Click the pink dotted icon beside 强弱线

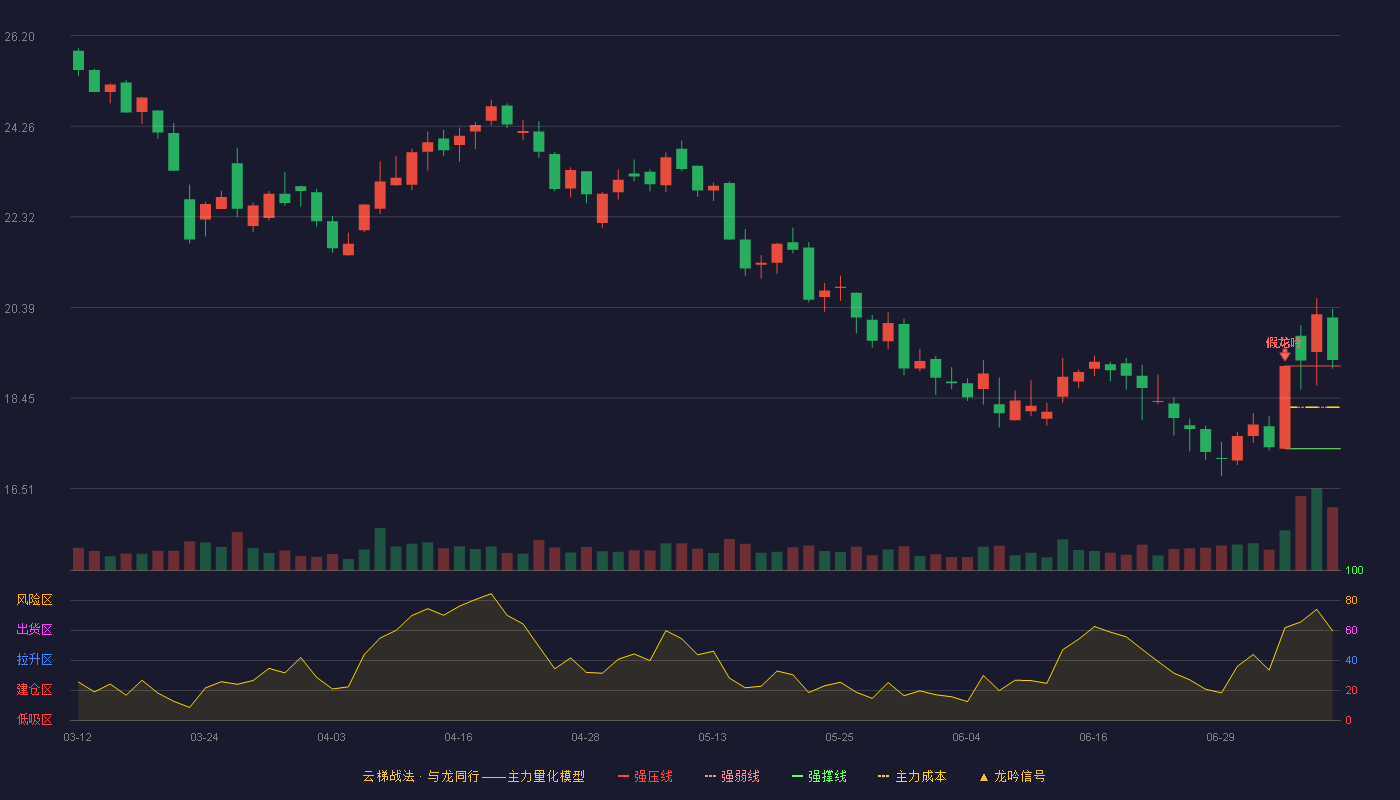pos(711,776)
